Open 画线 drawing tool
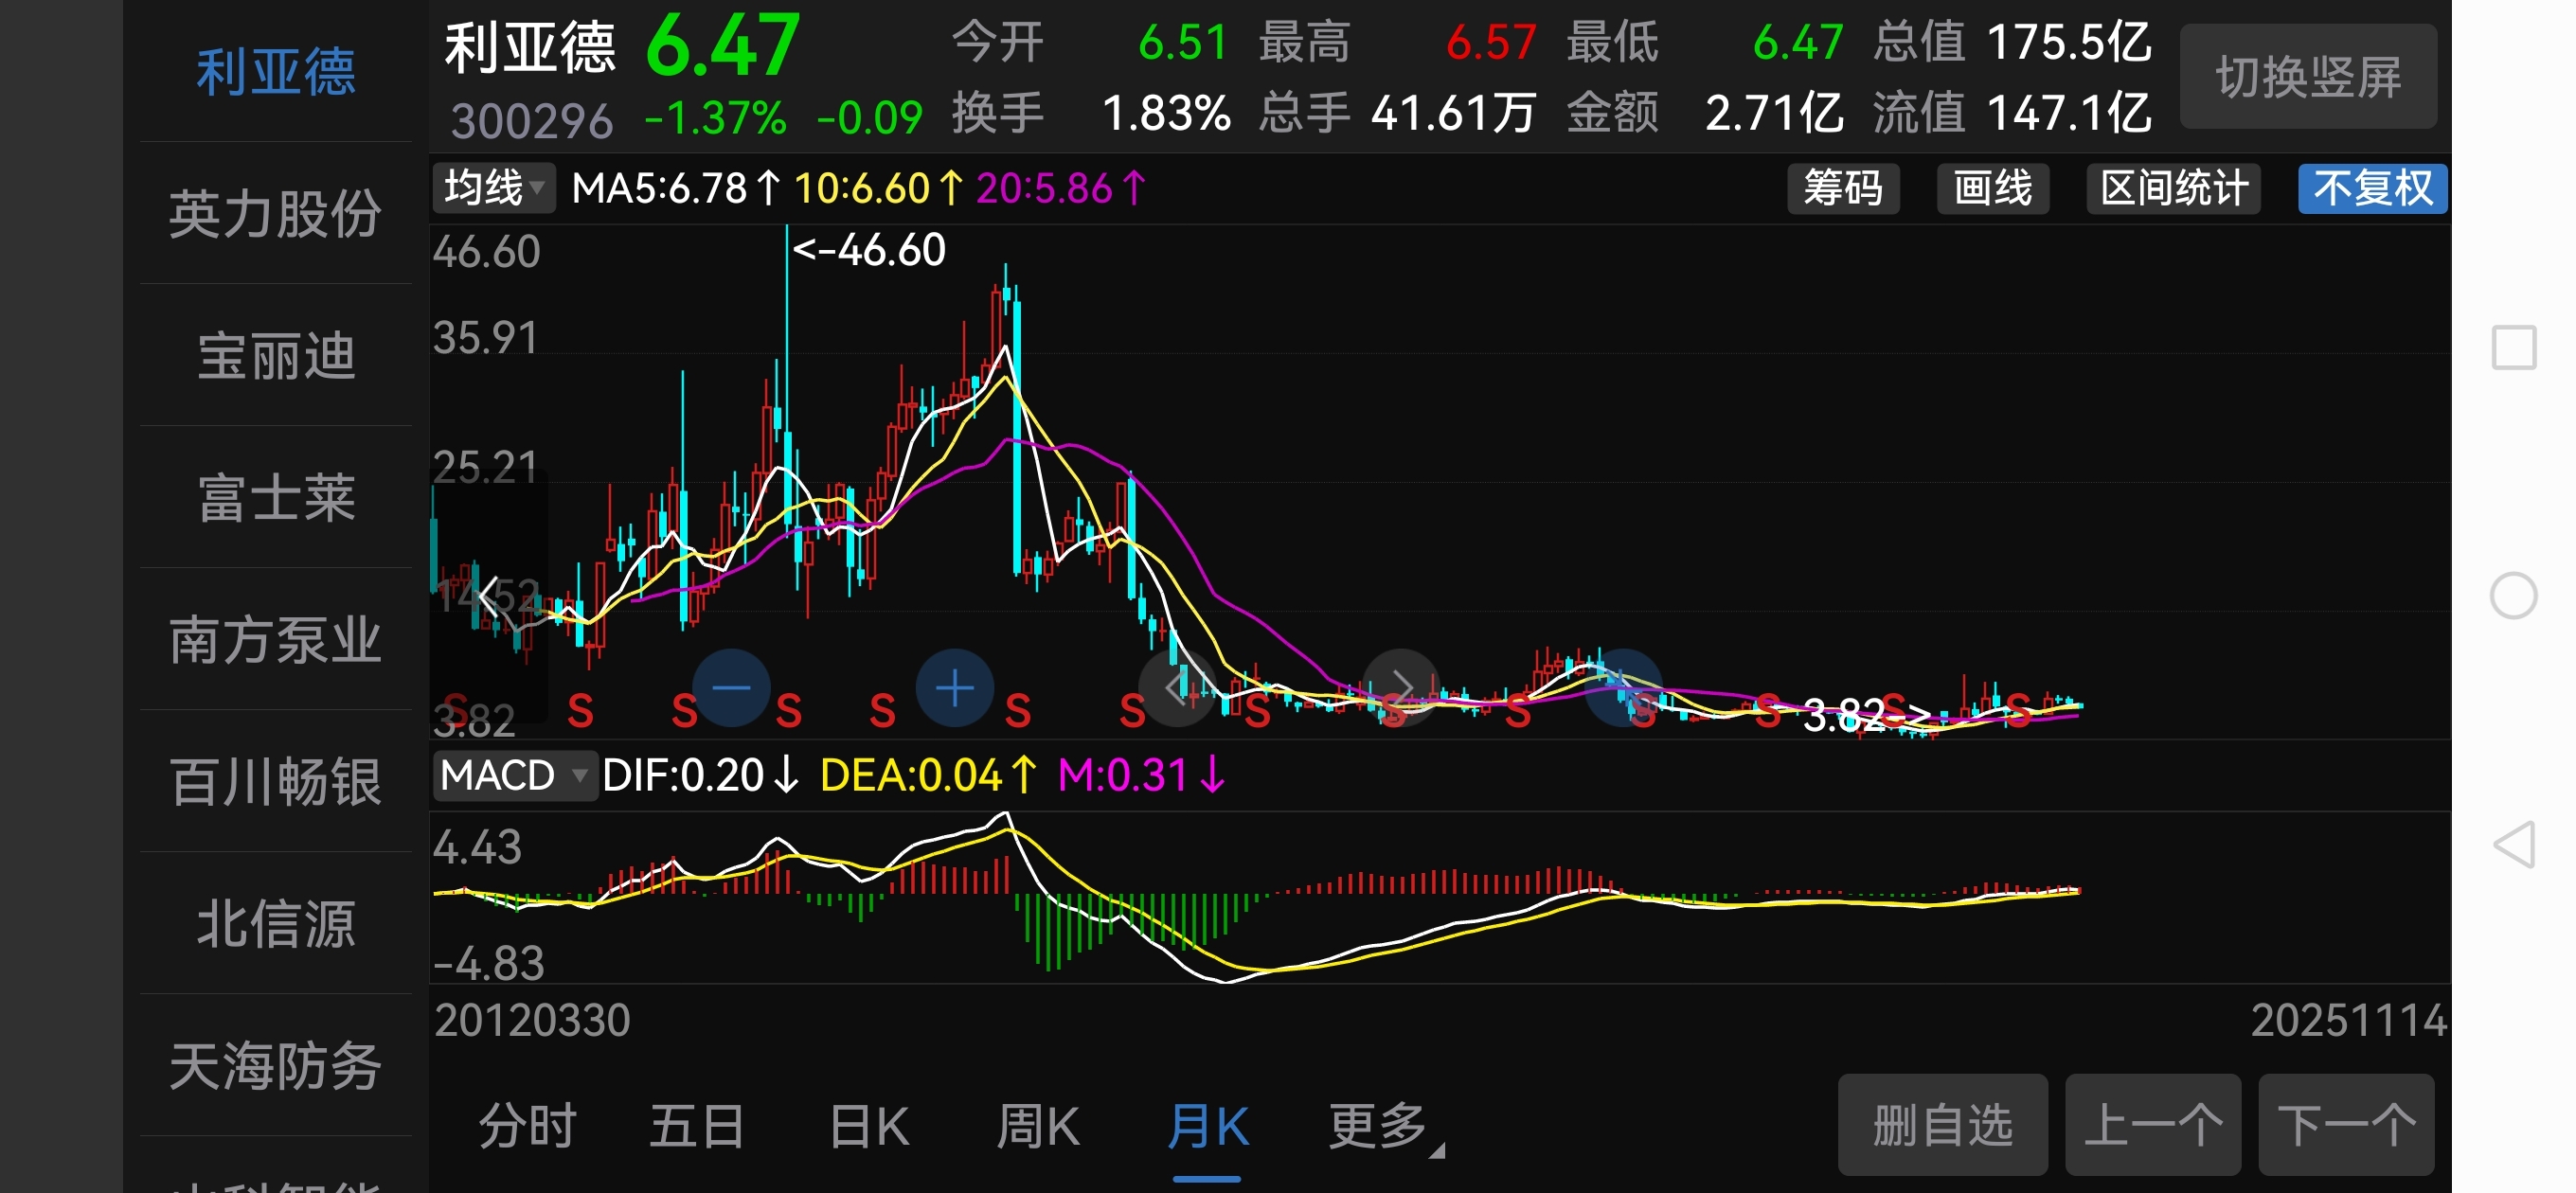This screenshot has width=2576, height=1193. pos(1992,189)
